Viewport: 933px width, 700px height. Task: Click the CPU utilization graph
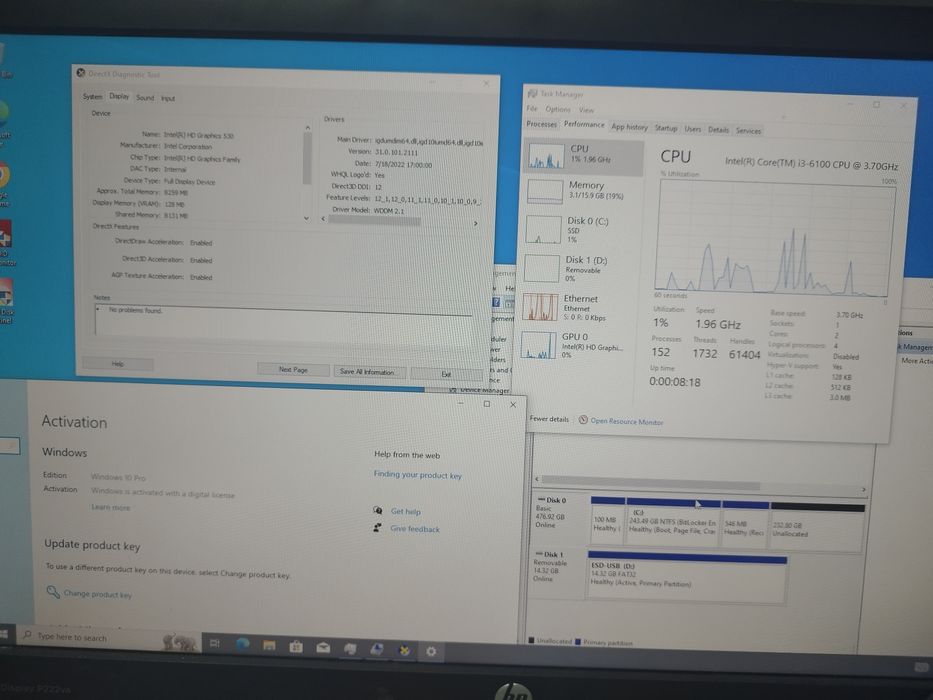coord(774,239)
